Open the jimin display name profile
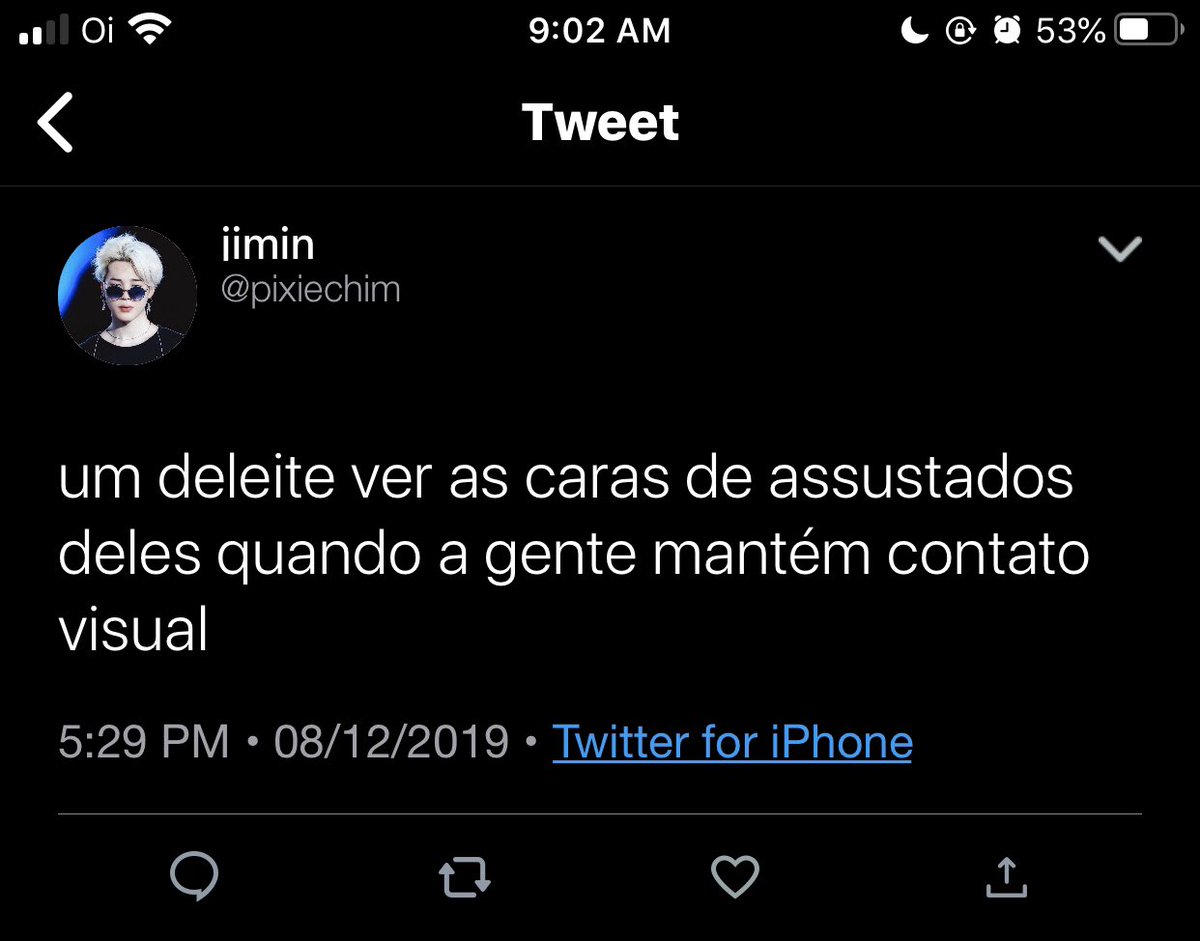Image resolution: width=1200 pixels, height=941 pixels. [265, 245]
